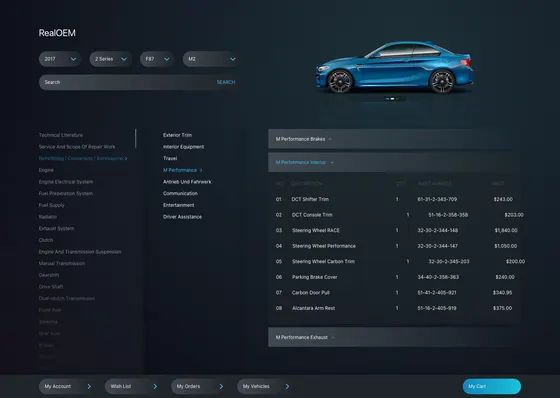Select the Engine category
The height and width of the screenshot is (398, 560).
point(46,170)
